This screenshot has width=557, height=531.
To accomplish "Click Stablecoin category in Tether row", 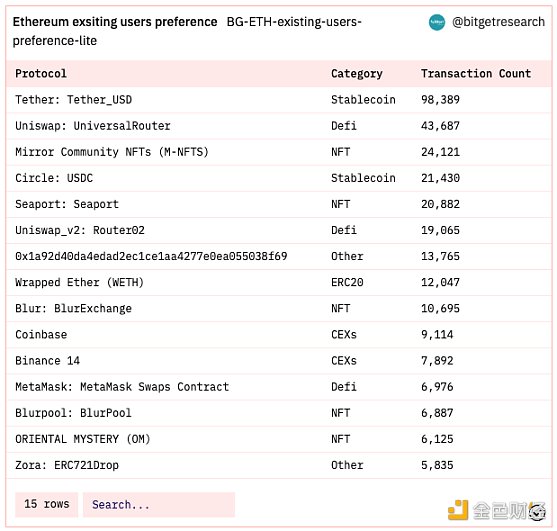I will [363, 100].
